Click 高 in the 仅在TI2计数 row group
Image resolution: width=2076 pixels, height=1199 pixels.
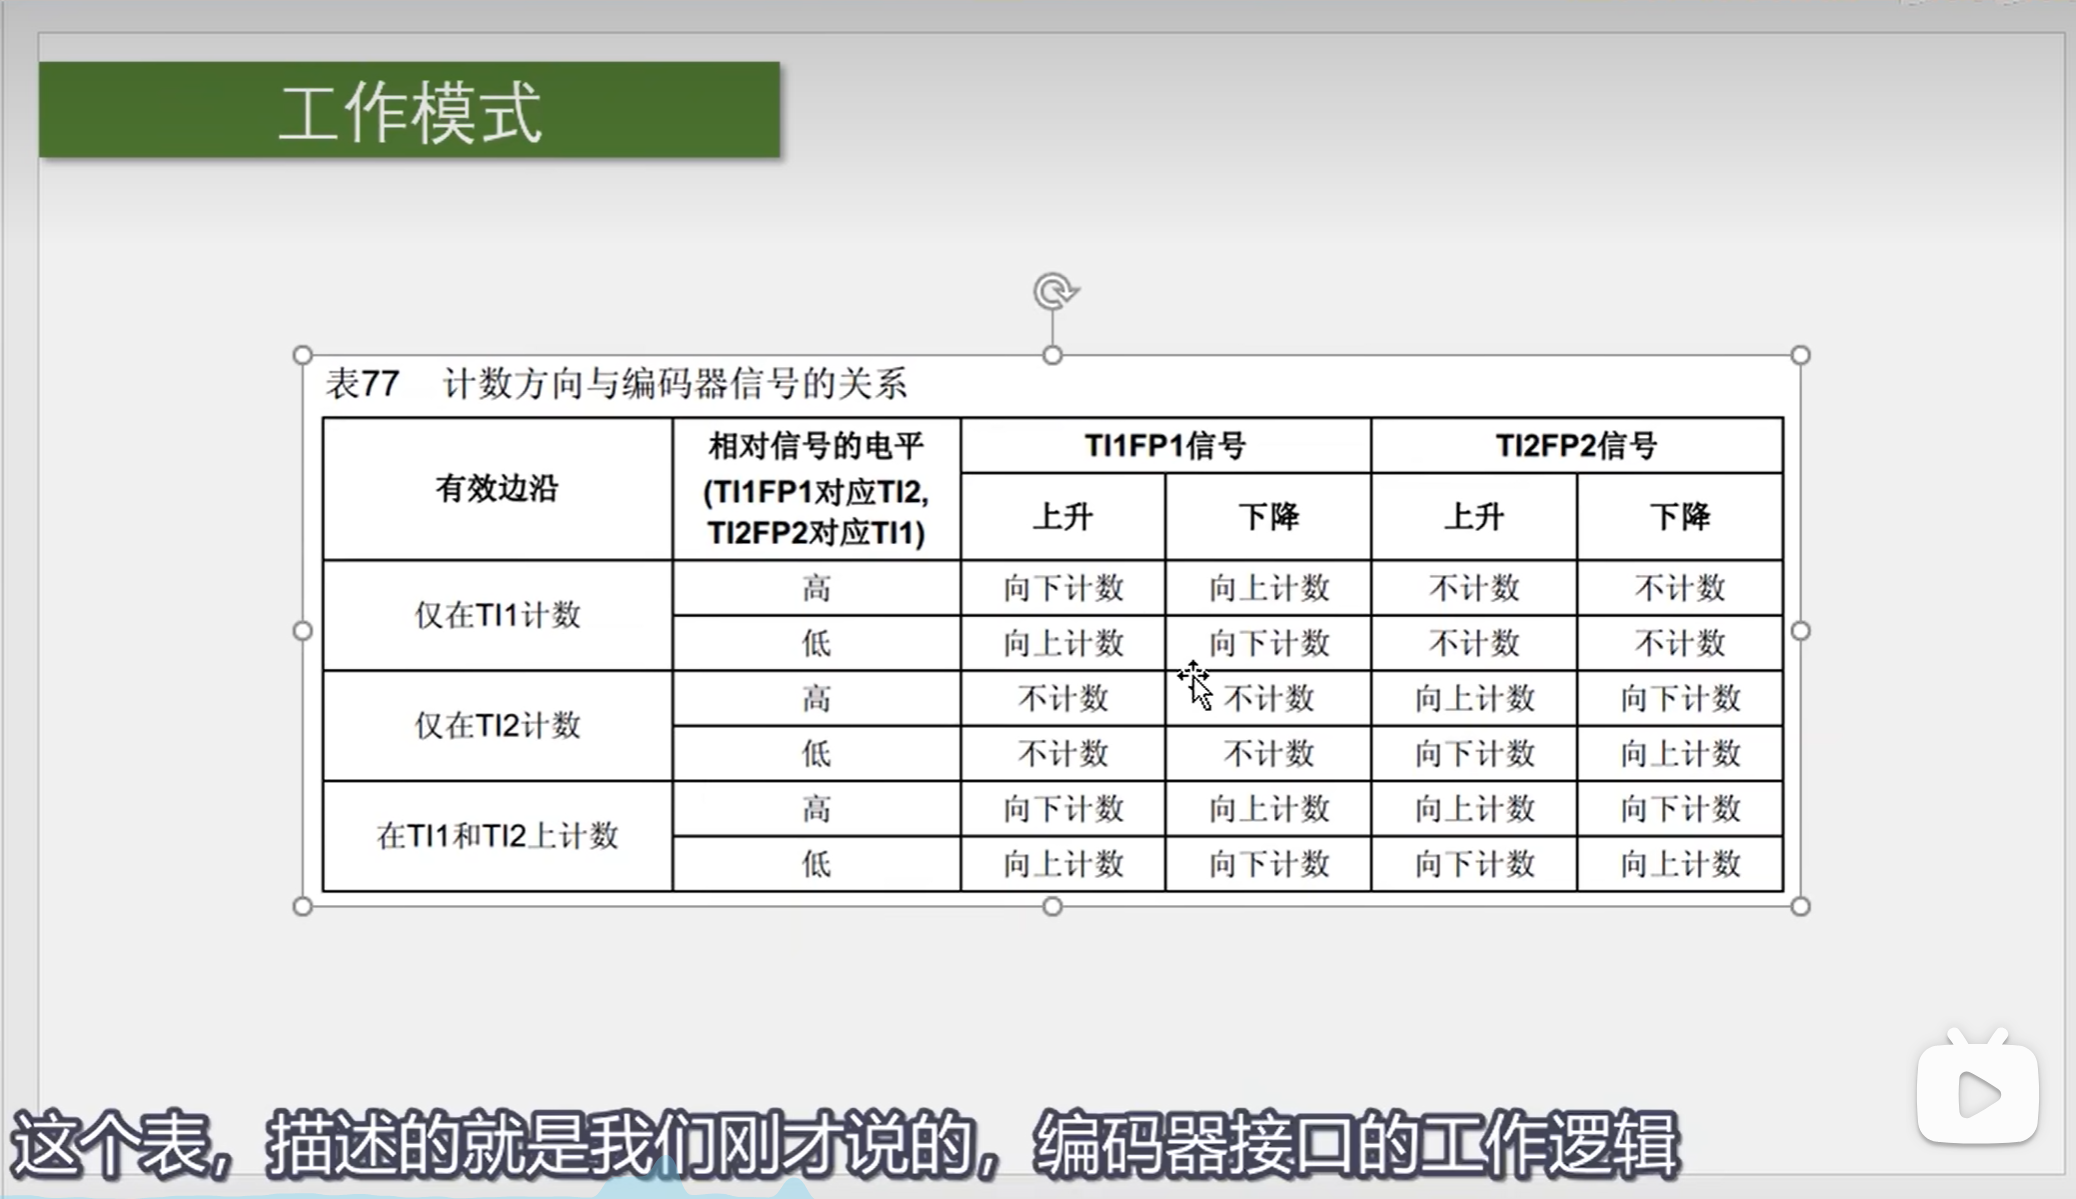(816, 698)
